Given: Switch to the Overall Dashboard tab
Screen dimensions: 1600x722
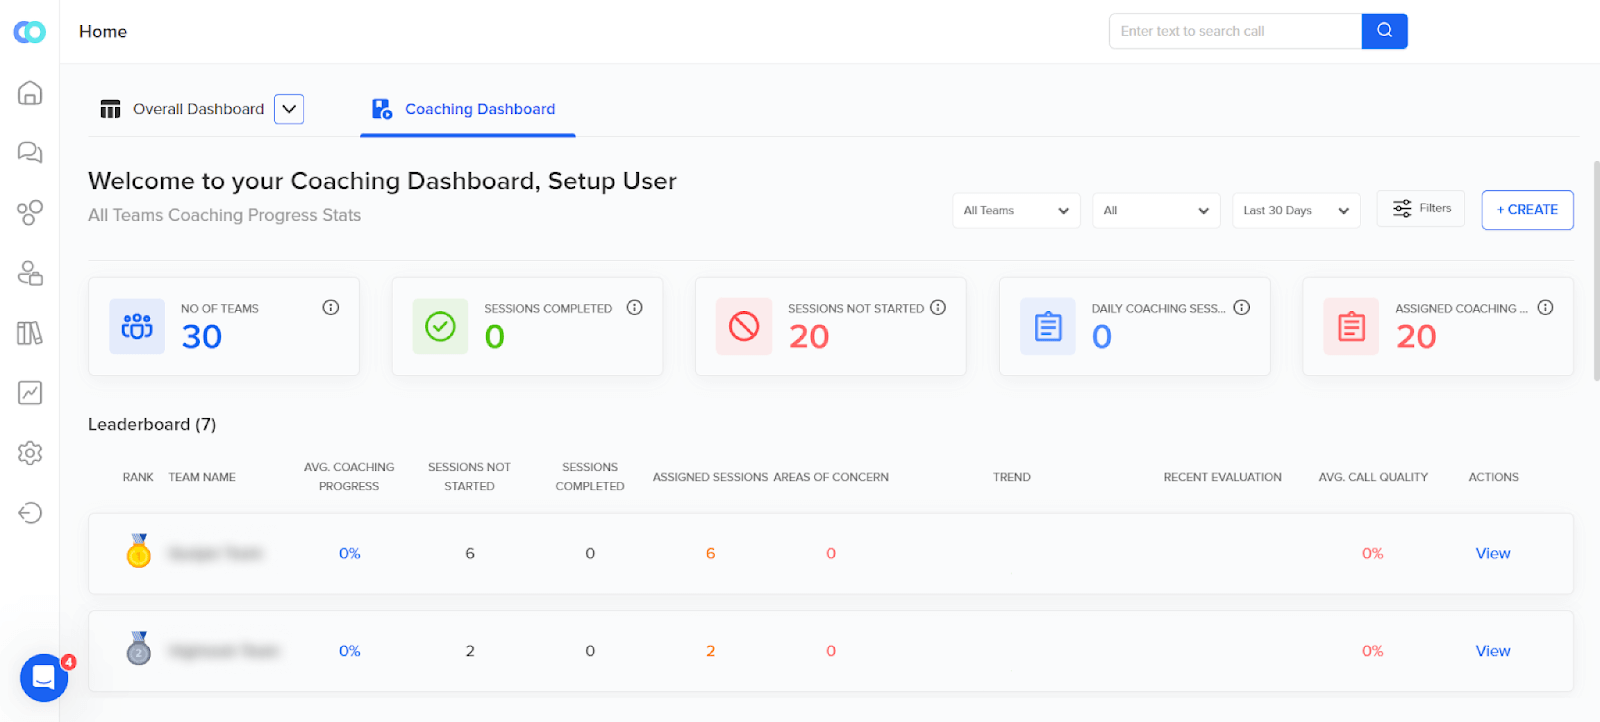Looking at the screenshot, I should point(183,109).
